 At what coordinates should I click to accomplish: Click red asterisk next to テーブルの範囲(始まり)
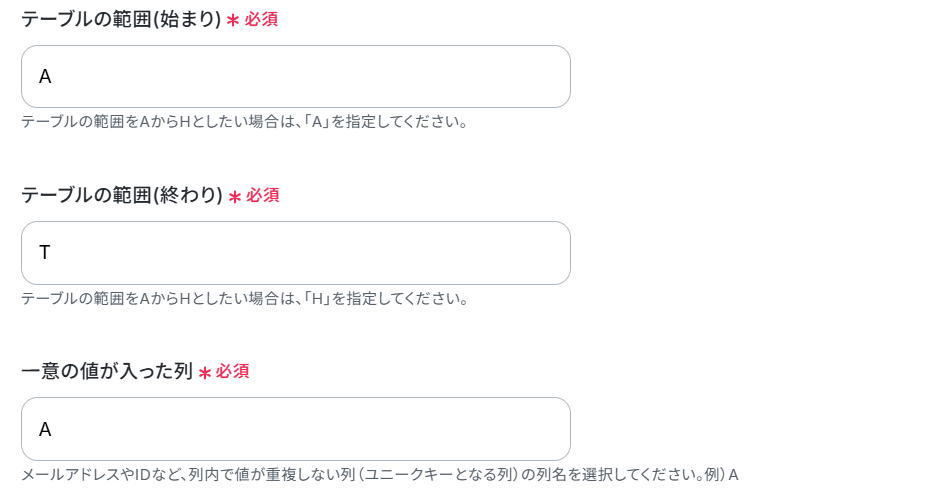pos(233,21)
